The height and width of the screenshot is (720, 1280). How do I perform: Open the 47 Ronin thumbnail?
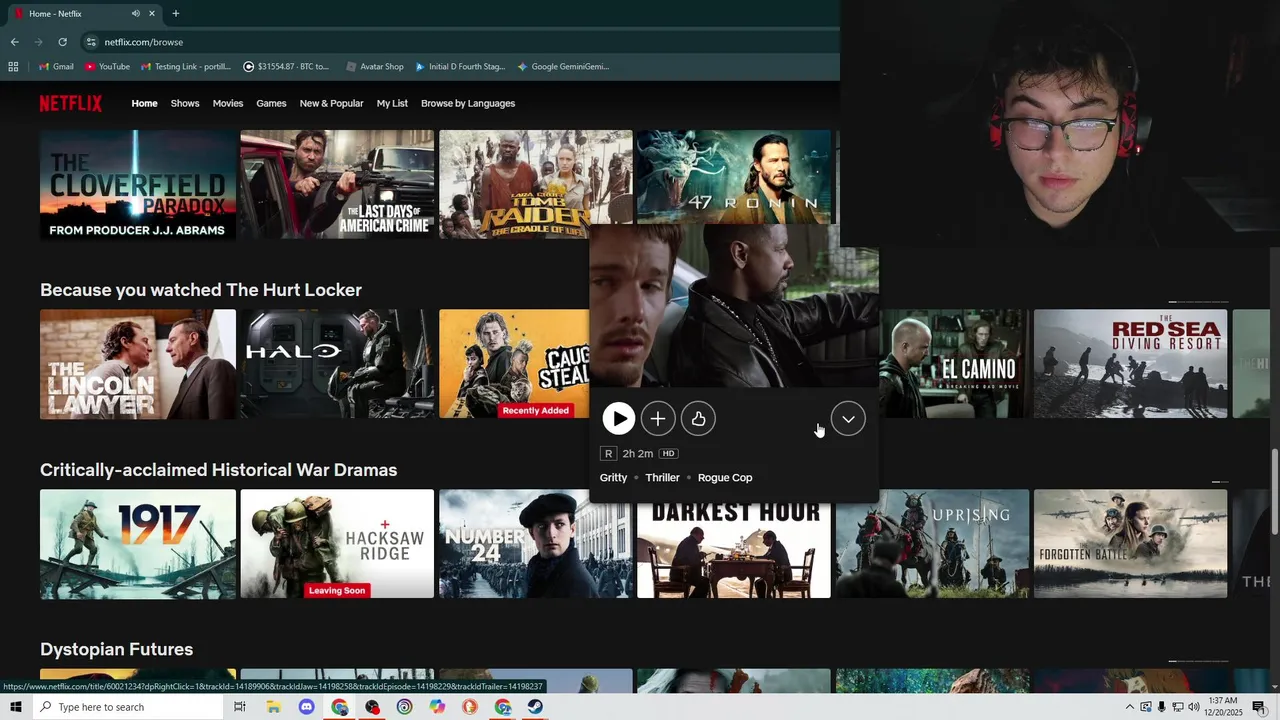[734, 177]
